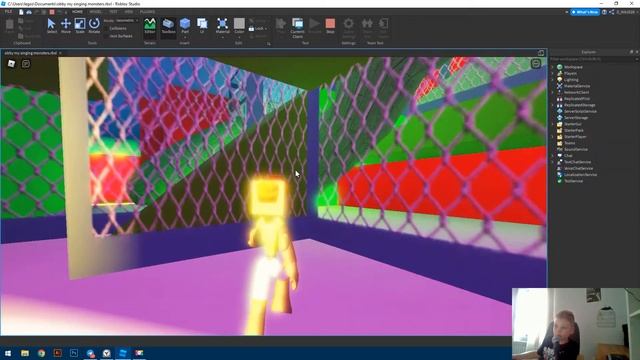Image resolution: width=640 pixels, height=360 pixels.
Task: Activate the Move tool
Action: pos(66,26)
